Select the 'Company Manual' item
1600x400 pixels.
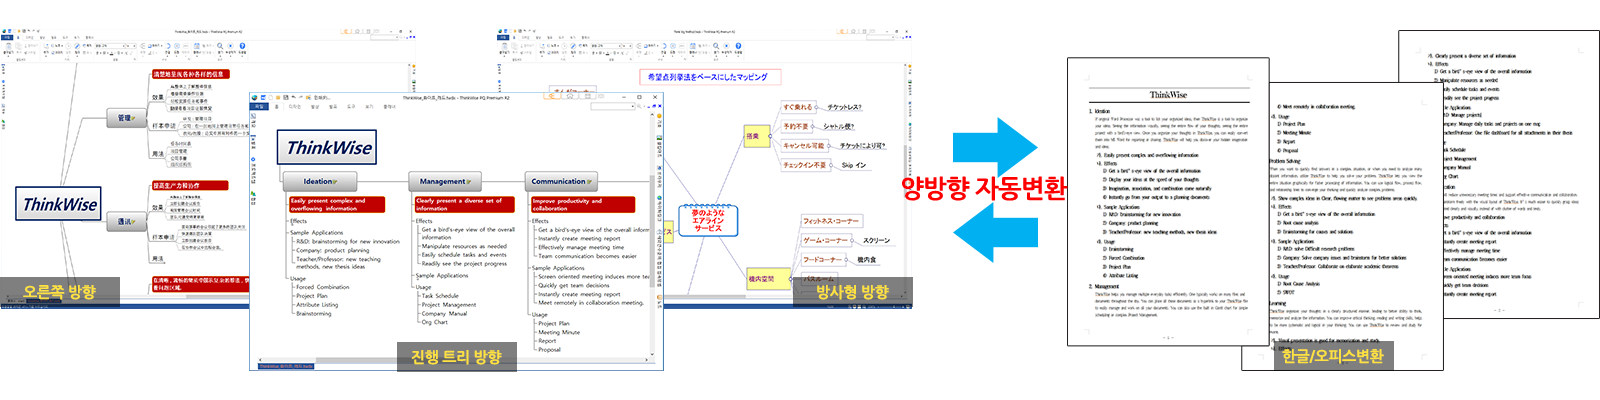tap(444, 314)
